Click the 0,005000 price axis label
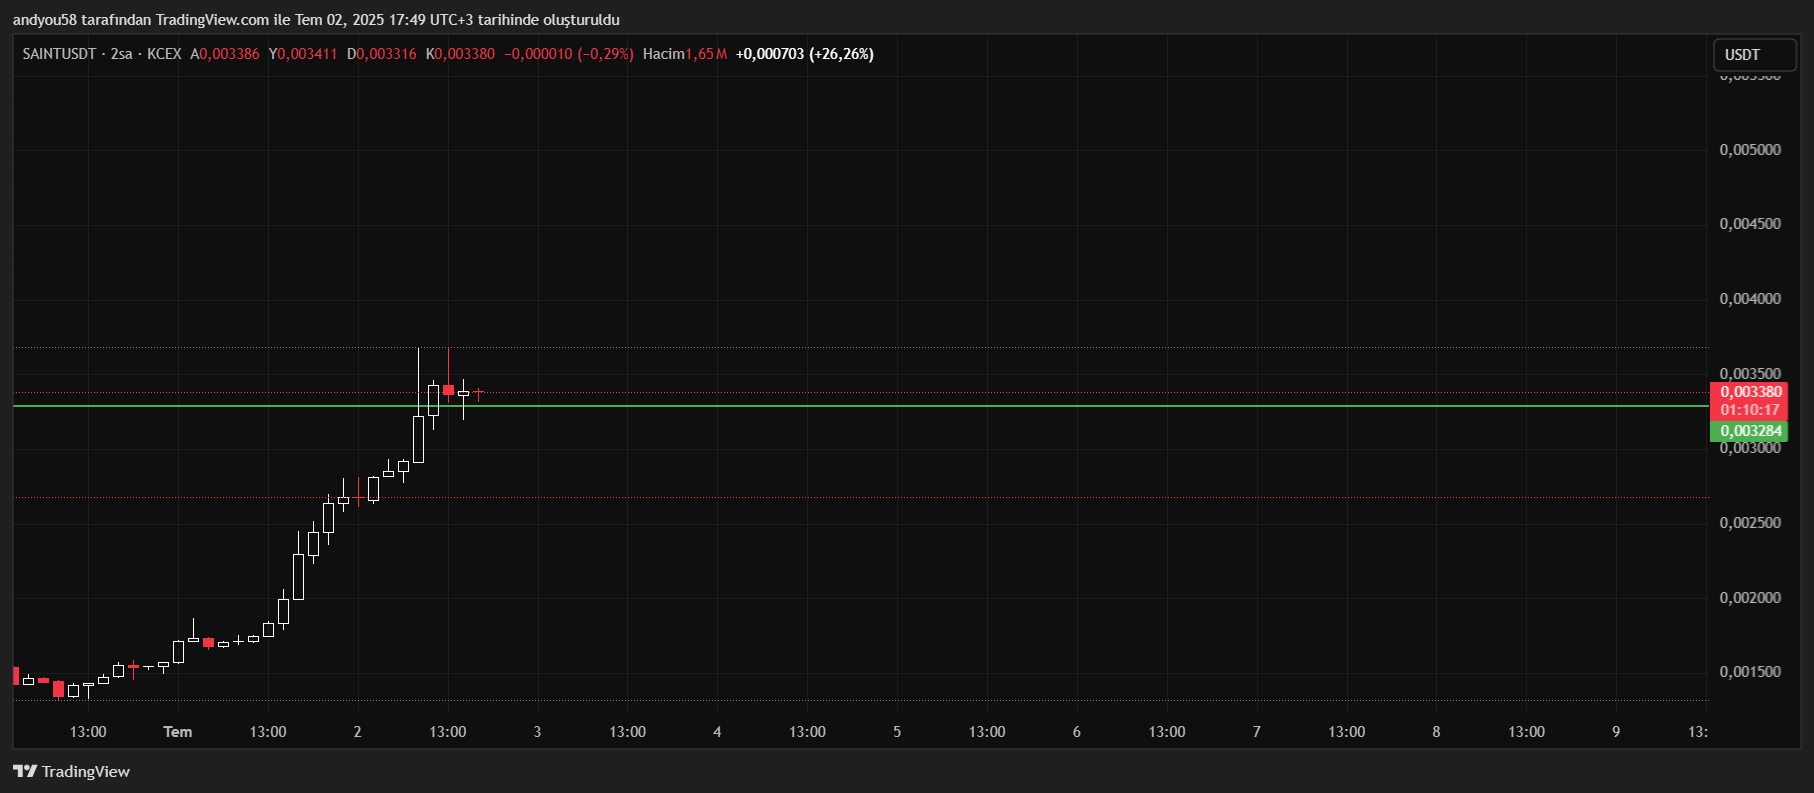1814x793 pixels. [1750, 150]
